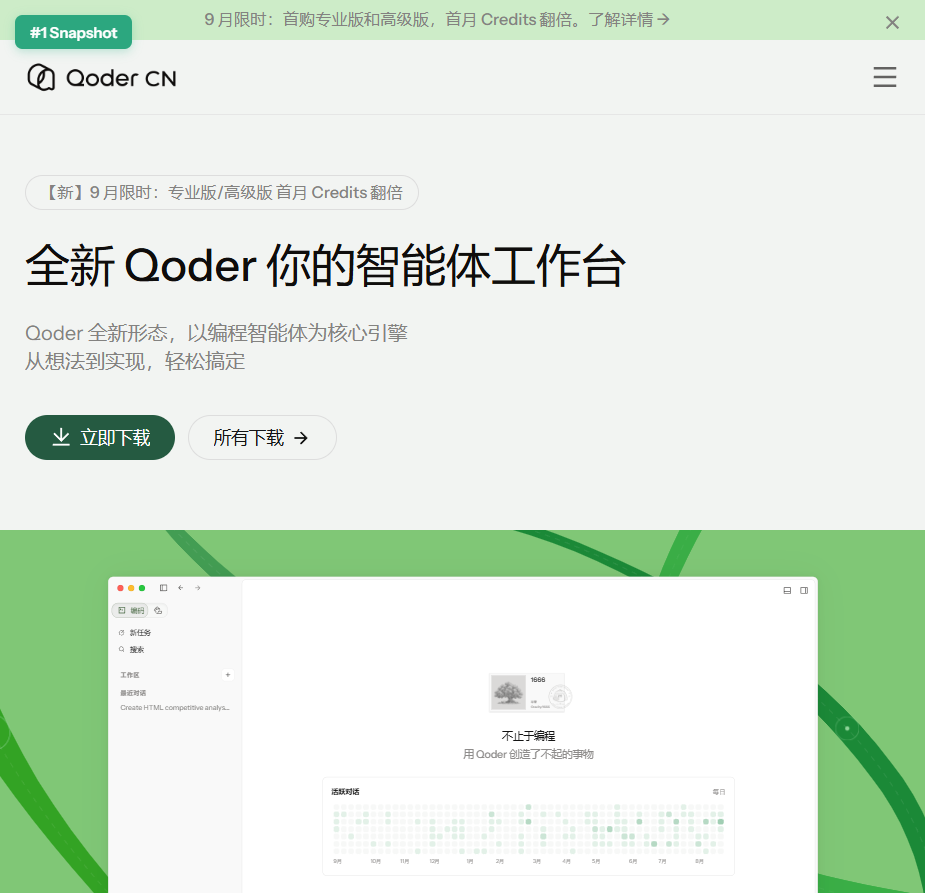Image resolution: width=925 pixels, height=893 pixels.
Task: Toggle sidebar icon in app preview
Action: 163,587
